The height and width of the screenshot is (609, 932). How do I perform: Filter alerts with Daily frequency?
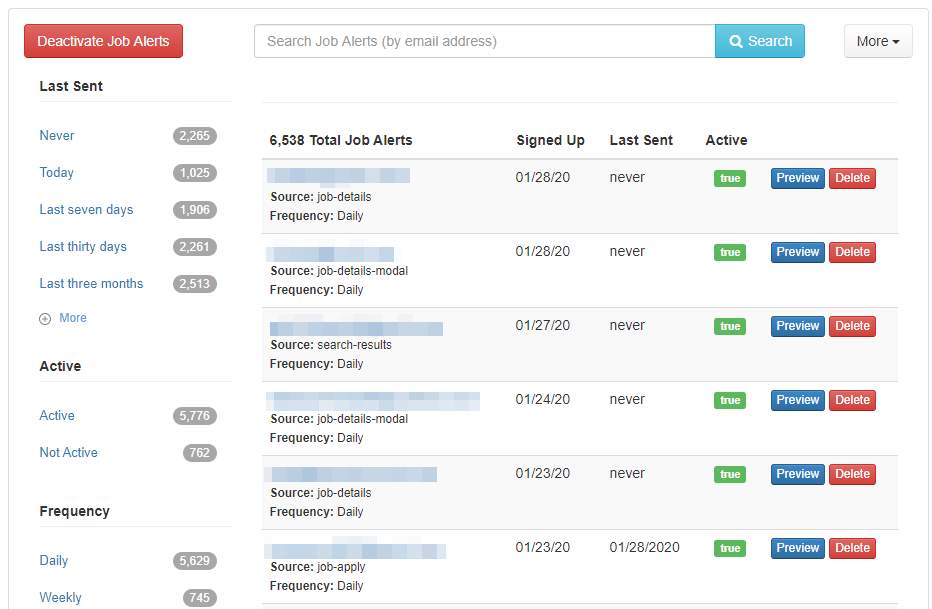click(x=53, y=560)
